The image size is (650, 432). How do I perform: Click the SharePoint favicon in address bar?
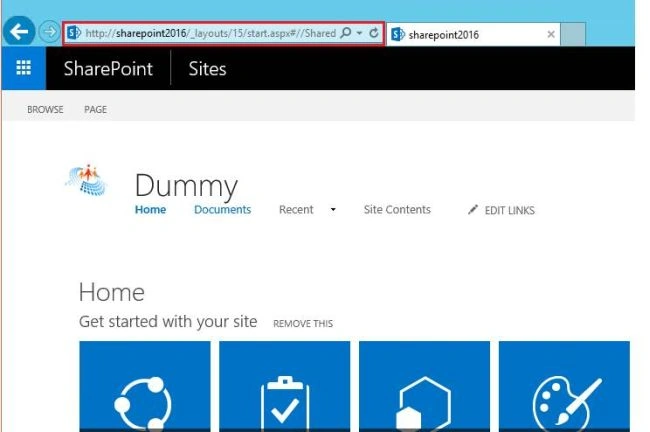[74, 33]
